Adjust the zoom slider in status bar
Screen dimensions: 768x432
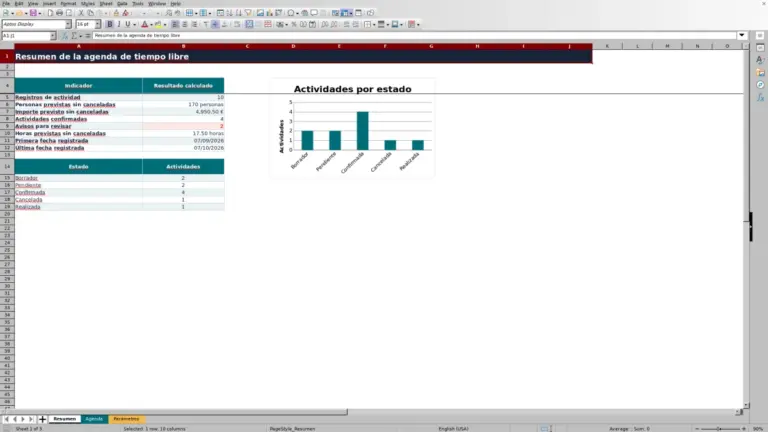(720, 429)
